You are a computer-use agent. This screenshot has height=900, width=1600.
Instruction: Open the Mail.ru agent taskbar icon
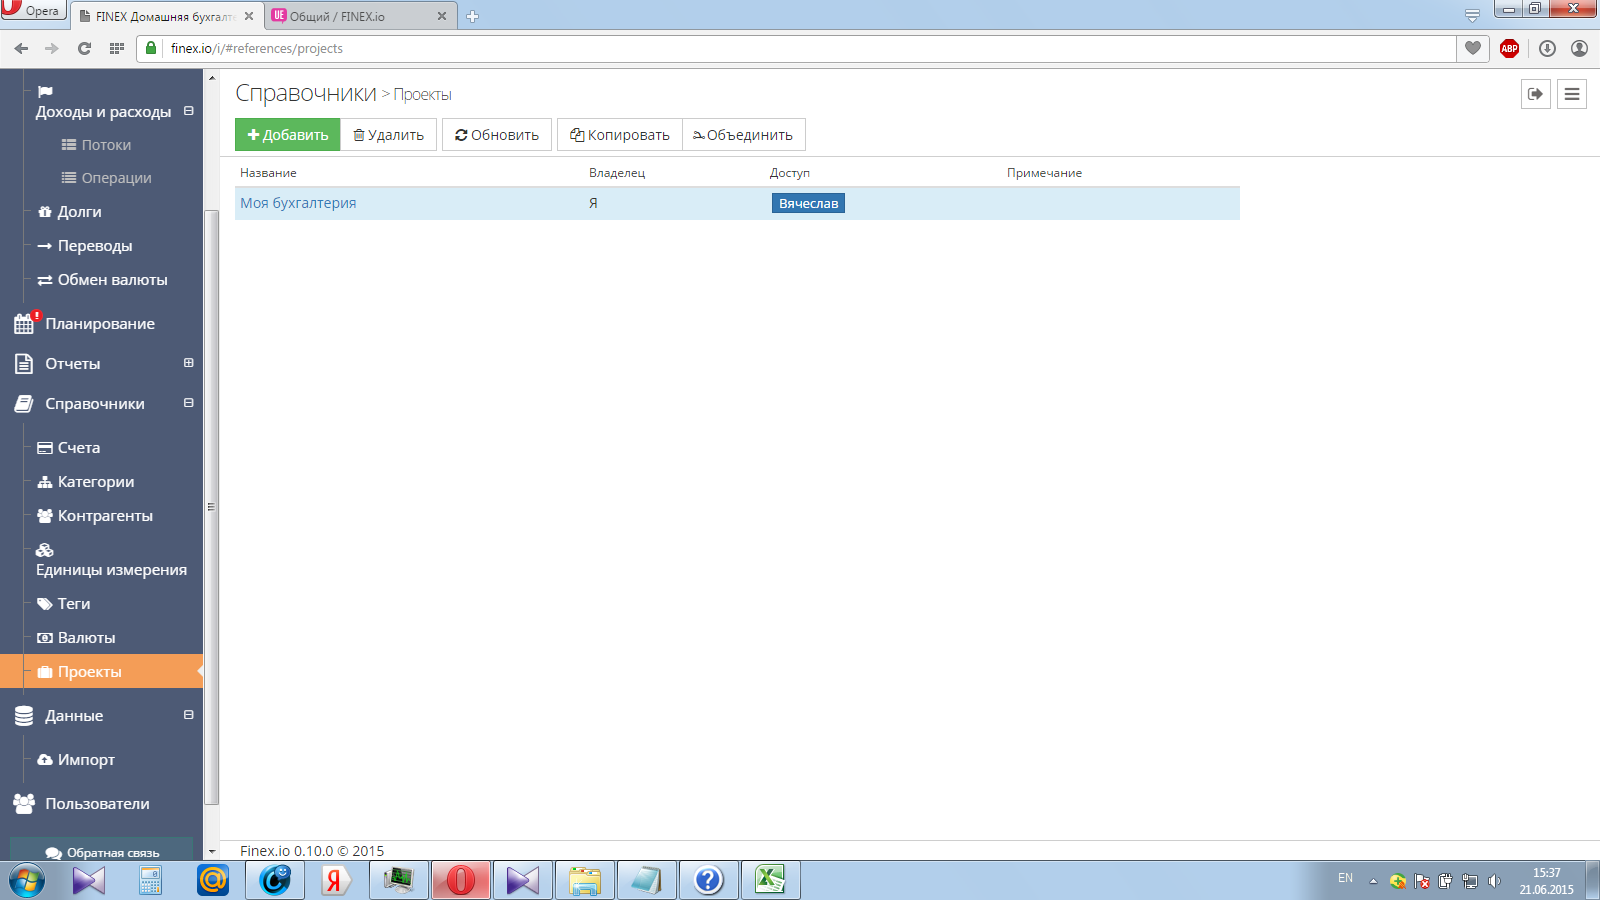coord(212,880)
